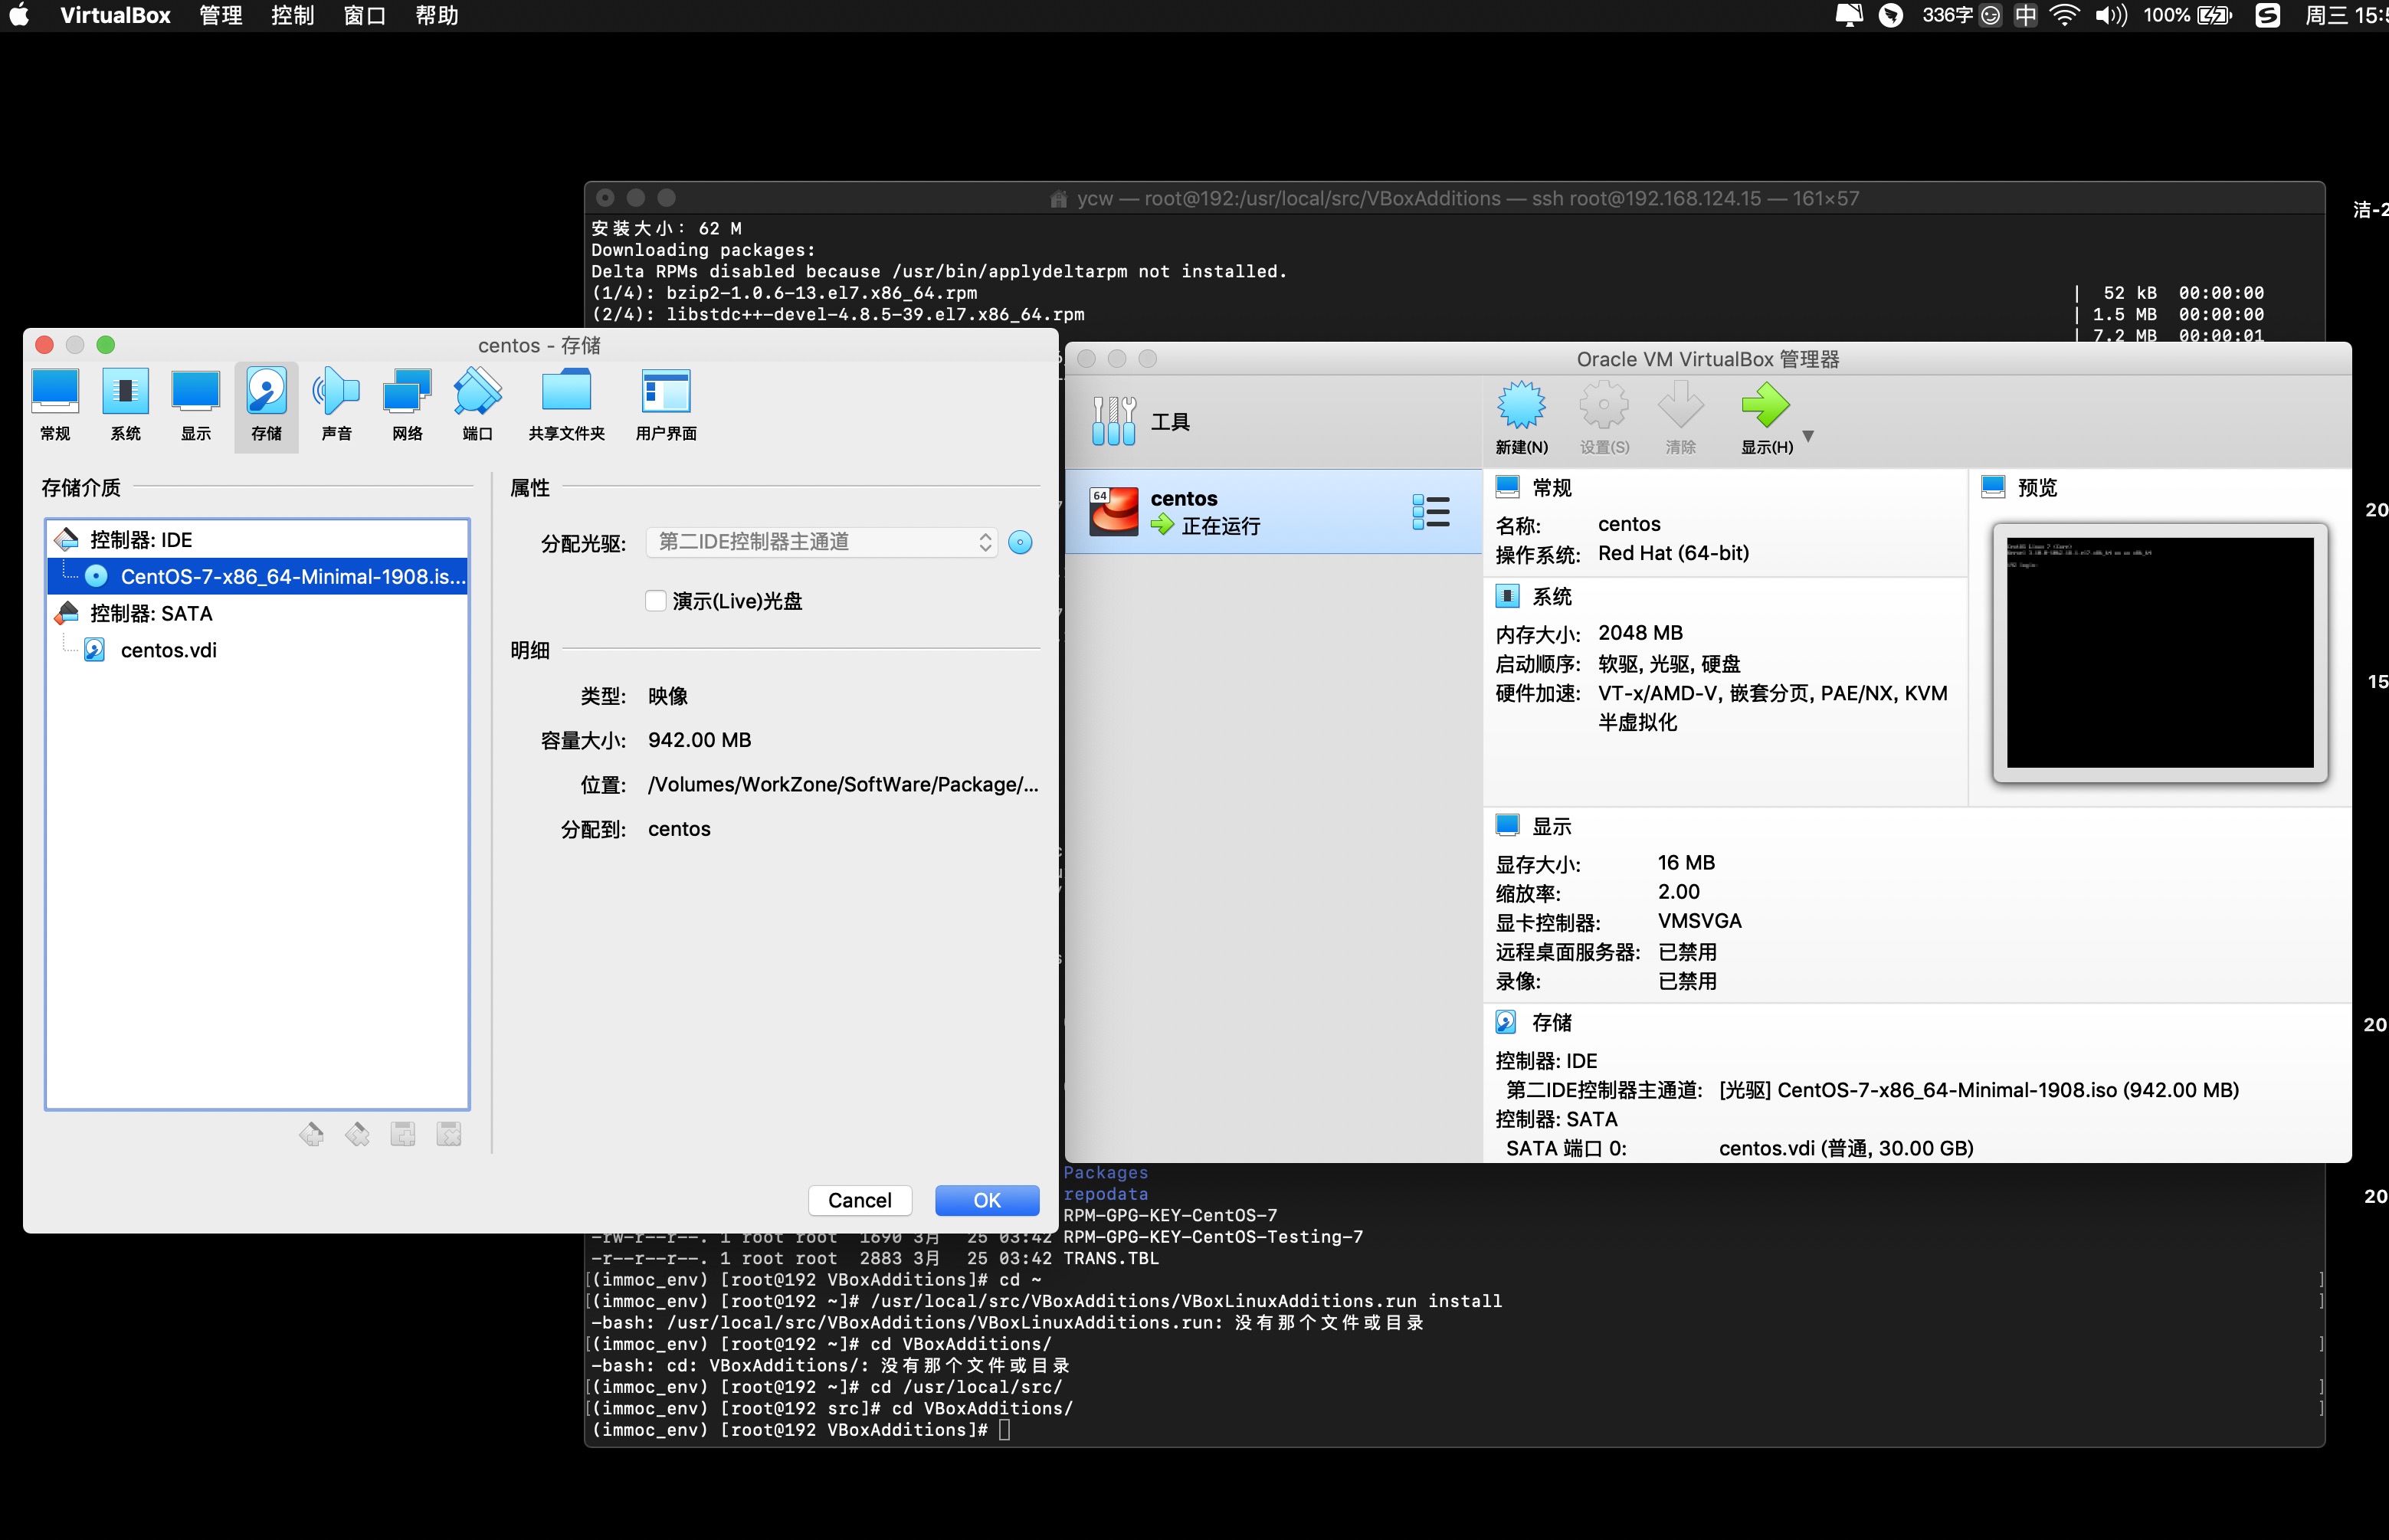
Task: Open the 管理 menu
Action: (221, 15)
